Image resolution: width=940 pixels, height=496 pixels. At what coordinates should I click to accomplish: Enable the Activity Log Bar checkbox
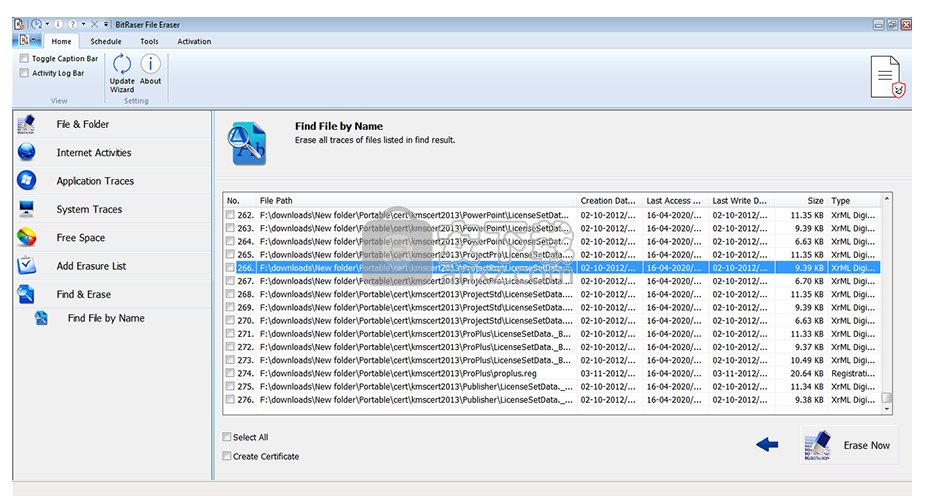pyautogui.click(x=24, y=73)
